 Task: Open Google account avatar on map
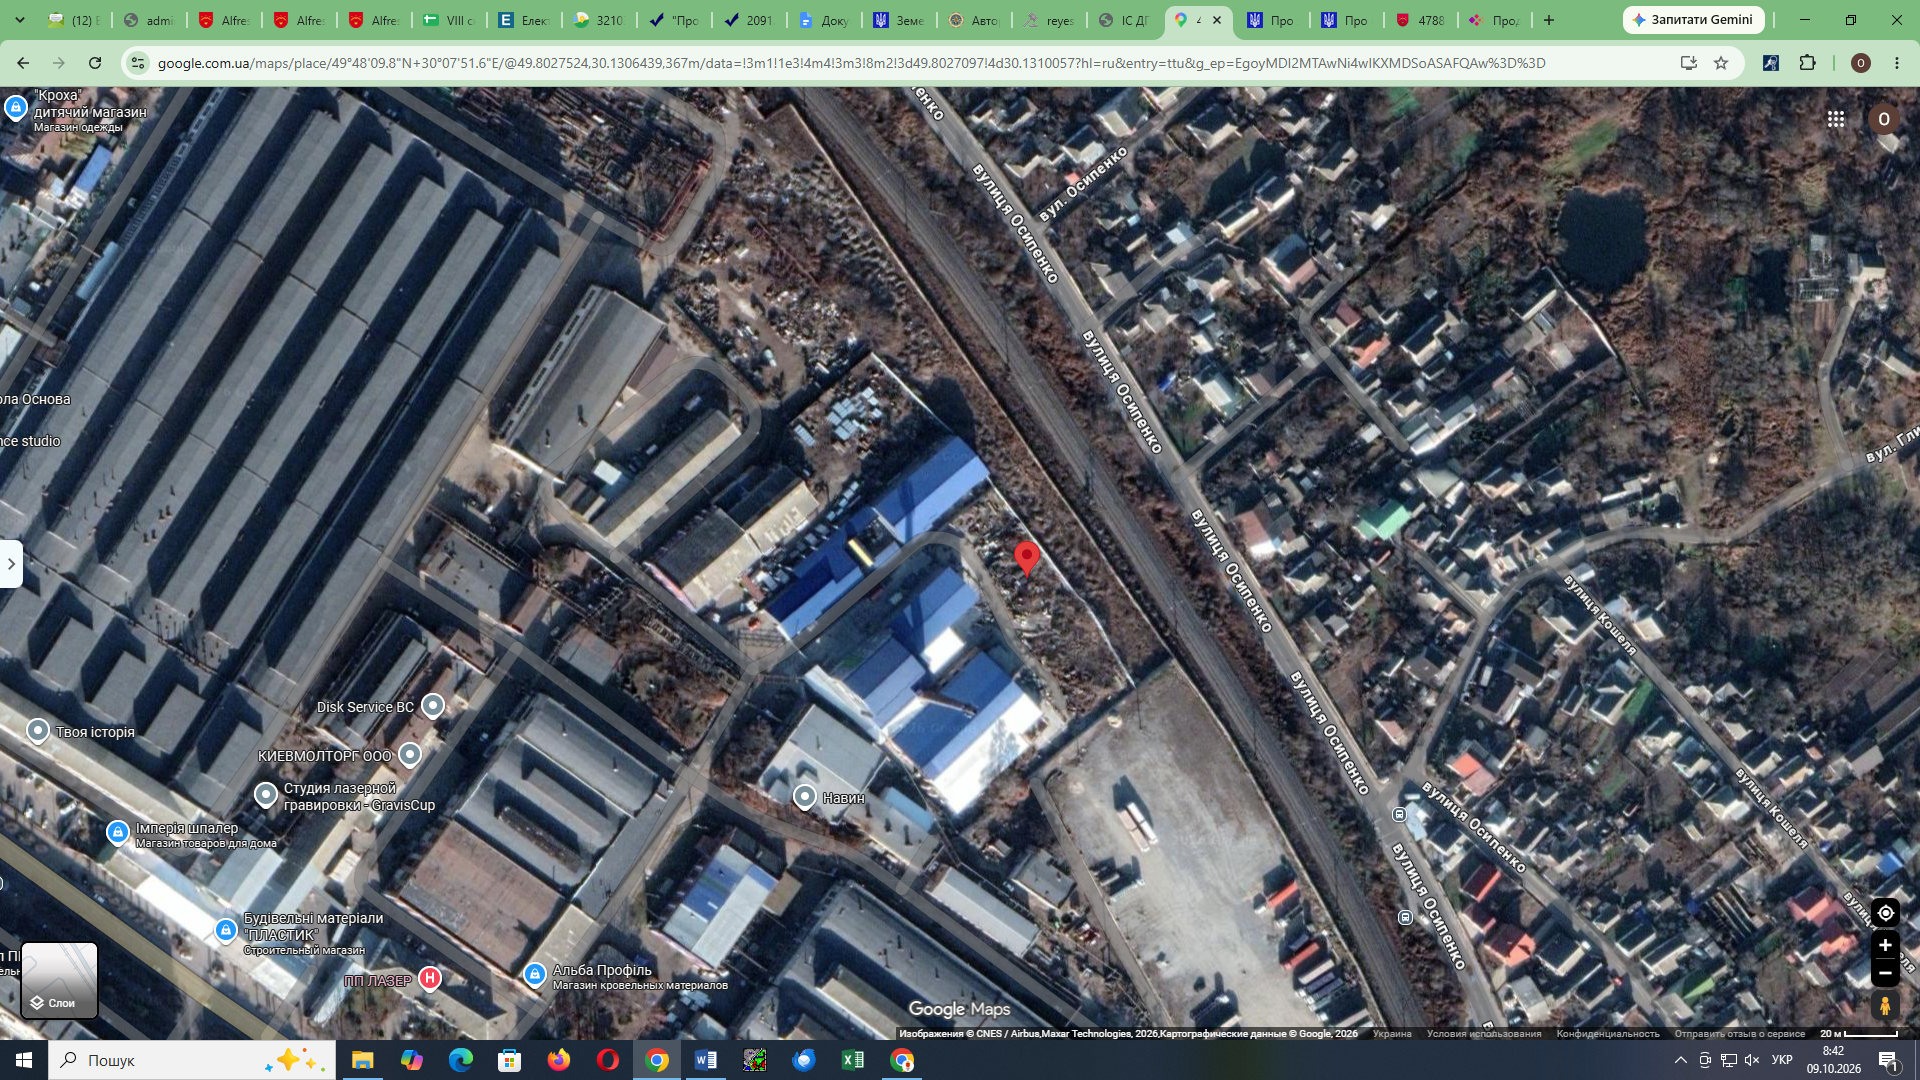(1884, 119)
